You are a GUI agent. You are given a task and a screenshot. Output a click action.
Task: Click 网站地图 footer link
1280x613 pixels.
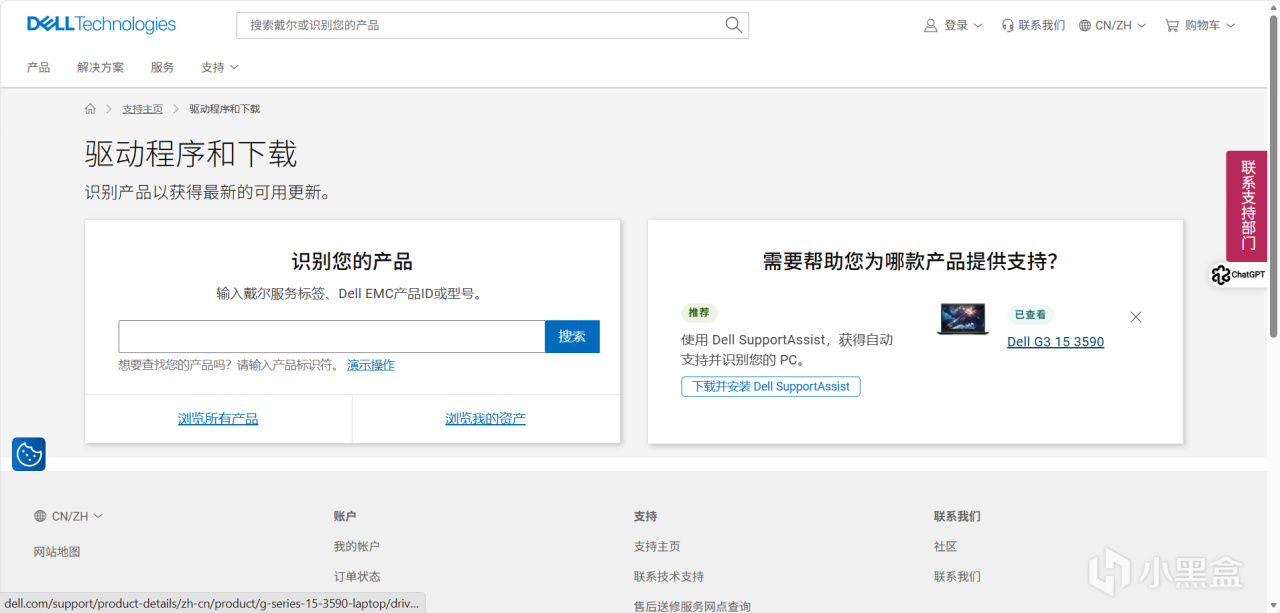(57, 551)
